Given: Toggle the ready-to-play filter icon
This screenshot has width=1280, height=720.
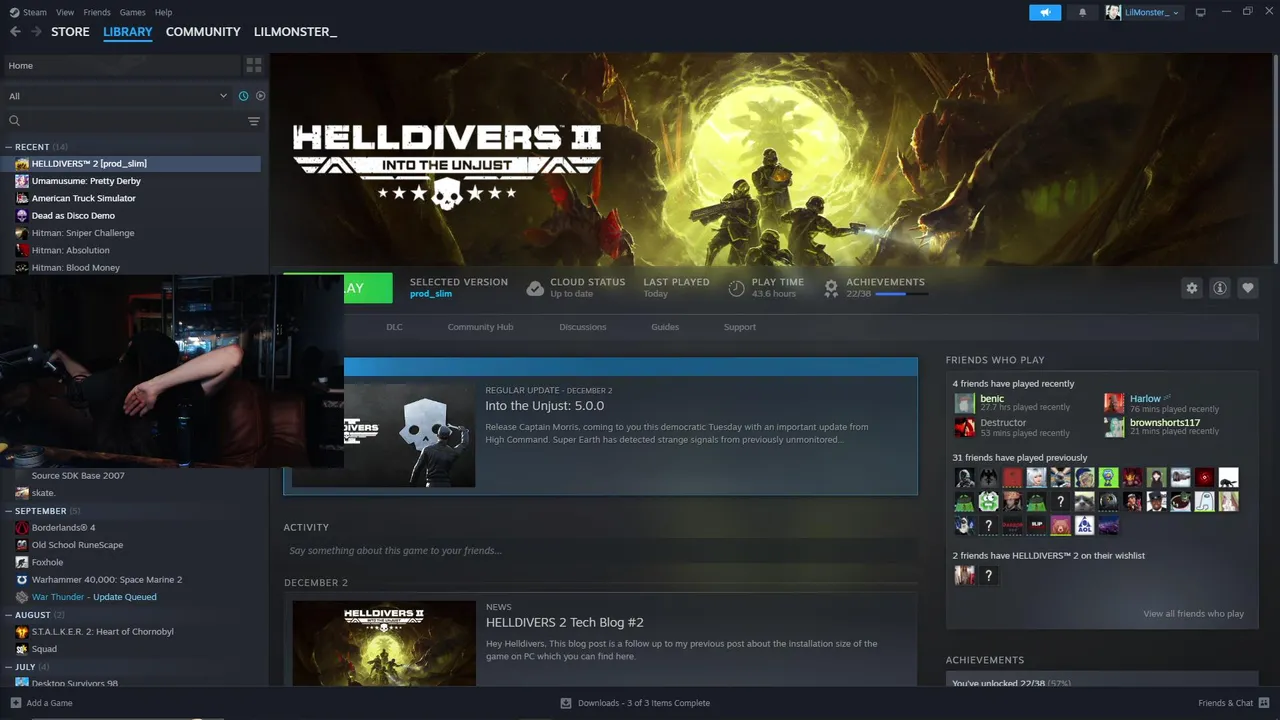Looking at the screenshot, I should click(x=260, y=96).
